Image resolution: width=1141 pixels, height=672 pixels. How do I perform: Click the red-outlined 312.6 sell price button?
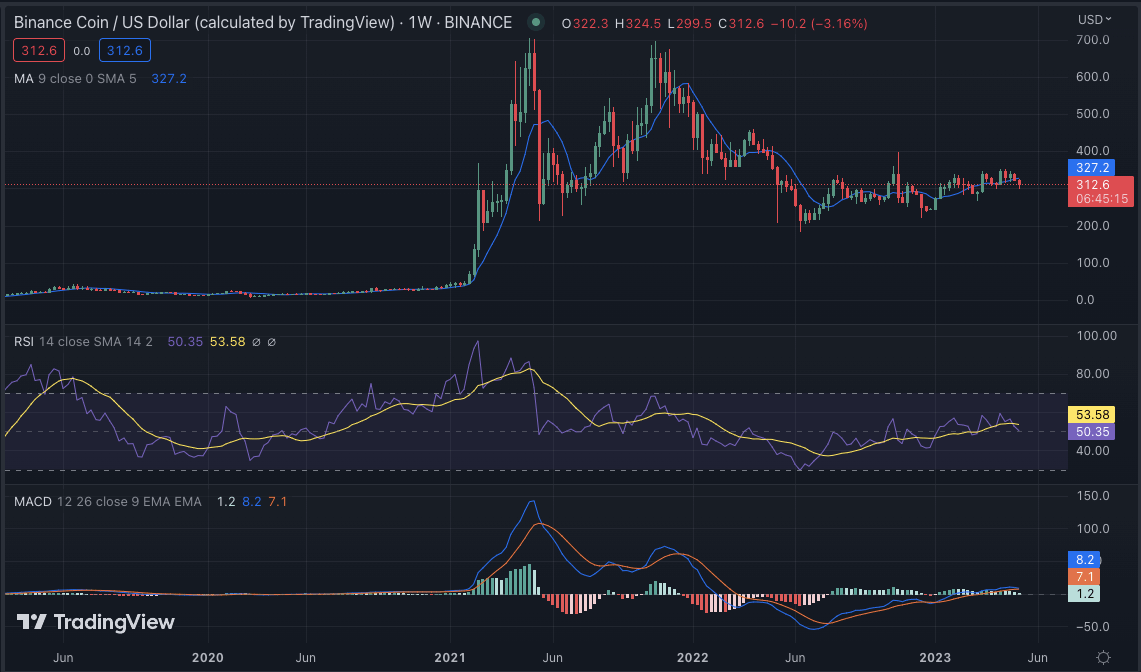39,50
